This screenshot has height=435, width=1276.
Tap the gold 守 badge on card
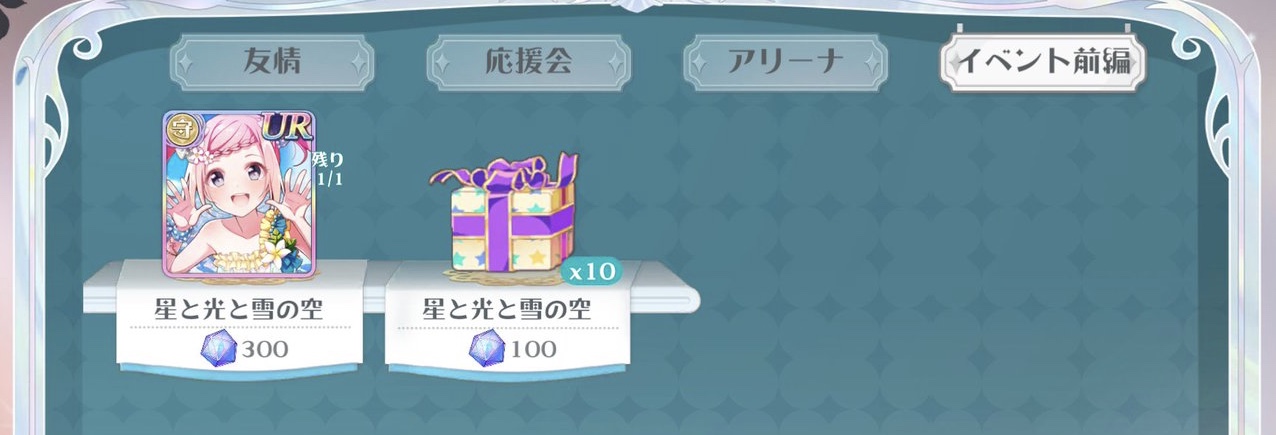point(181,128)
